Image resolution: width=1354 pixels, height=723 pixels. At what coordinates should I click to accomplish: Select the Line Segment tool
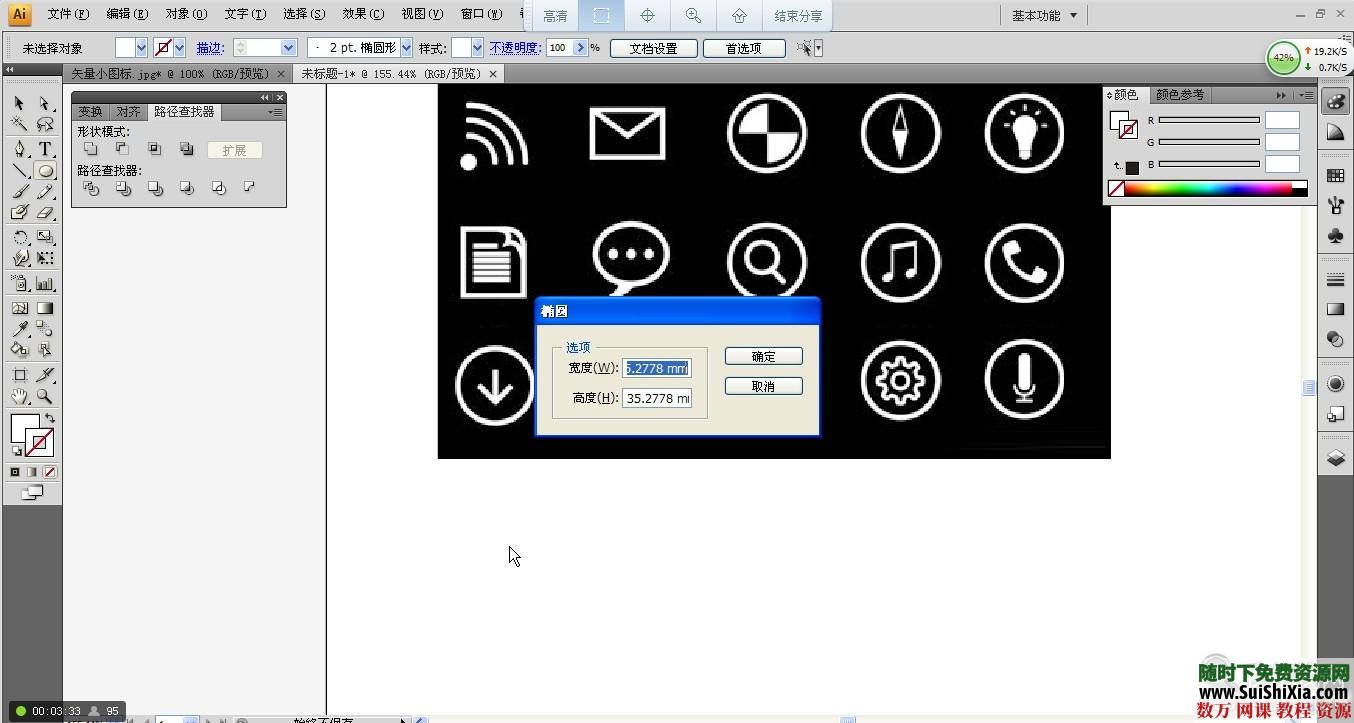point(19,171)
